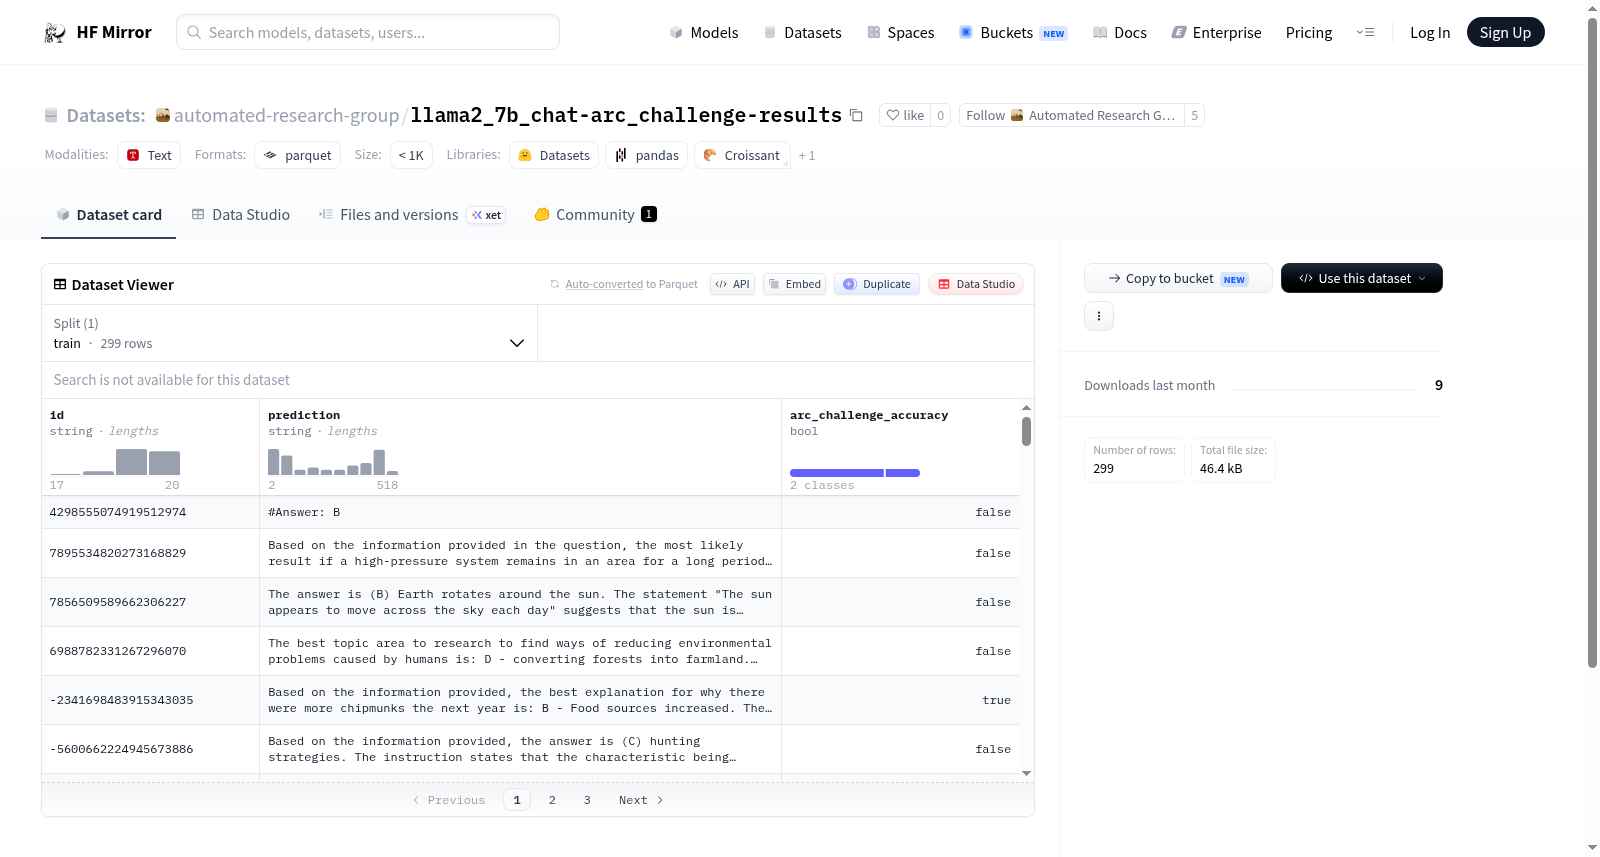The height and width of the screenshot is (857, 1600).
Task: Open Data Studio from viewer header
Action: pyautogui.click(x=976, y=284)
